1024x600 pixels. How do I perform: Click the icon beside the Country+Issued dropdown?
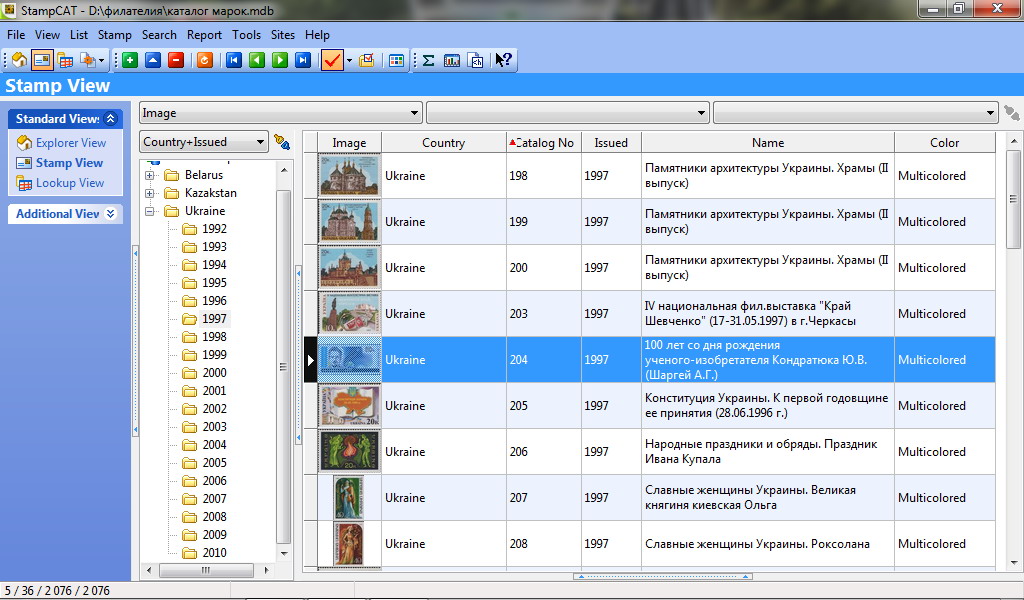282,142
